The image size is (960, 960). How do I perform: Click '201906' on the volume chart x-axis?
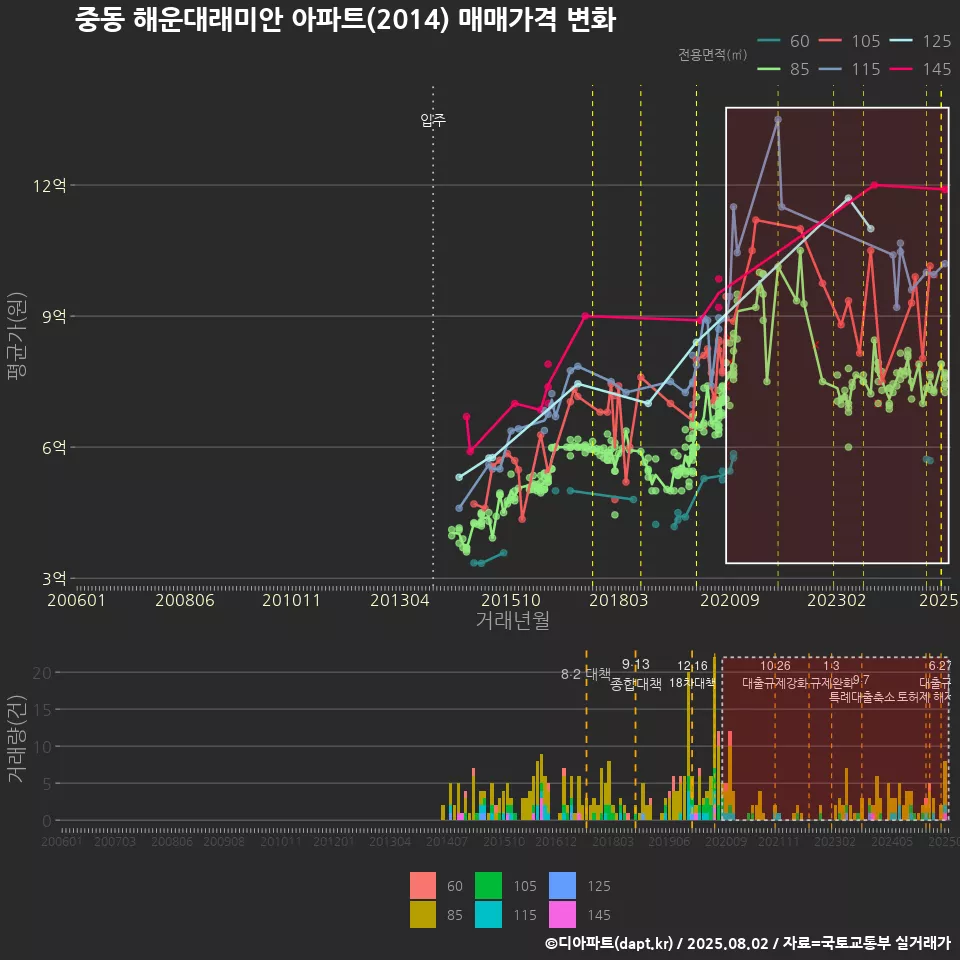coord(669,842)
